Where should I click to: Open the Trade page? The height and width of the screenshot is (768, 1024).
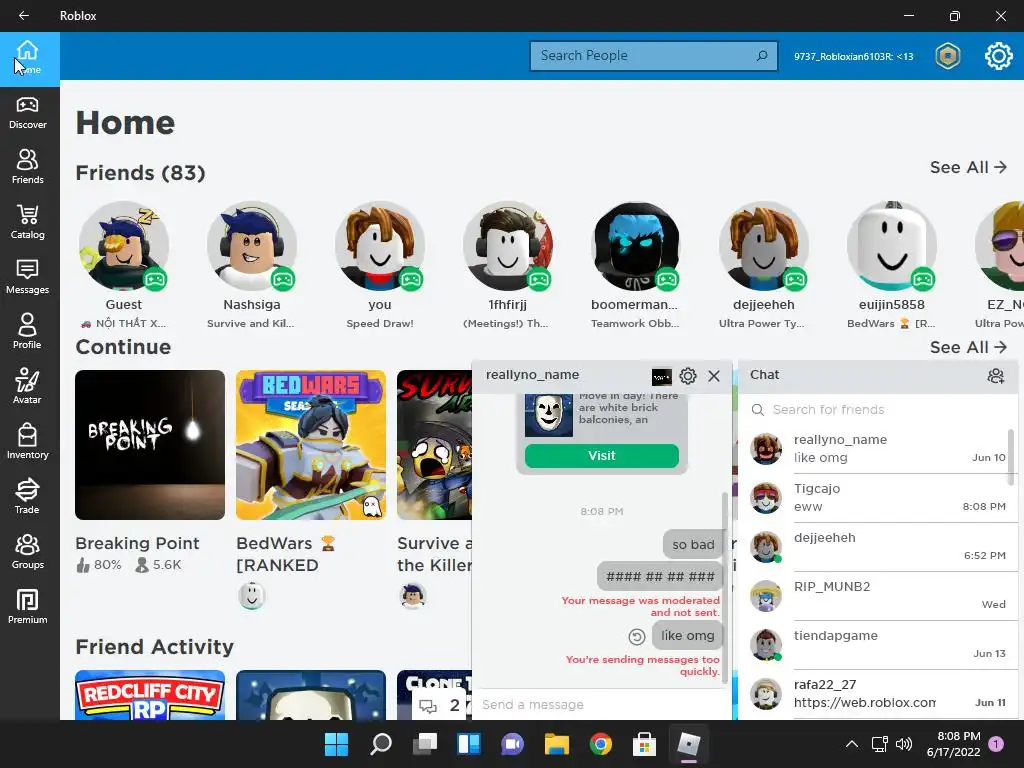[x=27, y=497]
